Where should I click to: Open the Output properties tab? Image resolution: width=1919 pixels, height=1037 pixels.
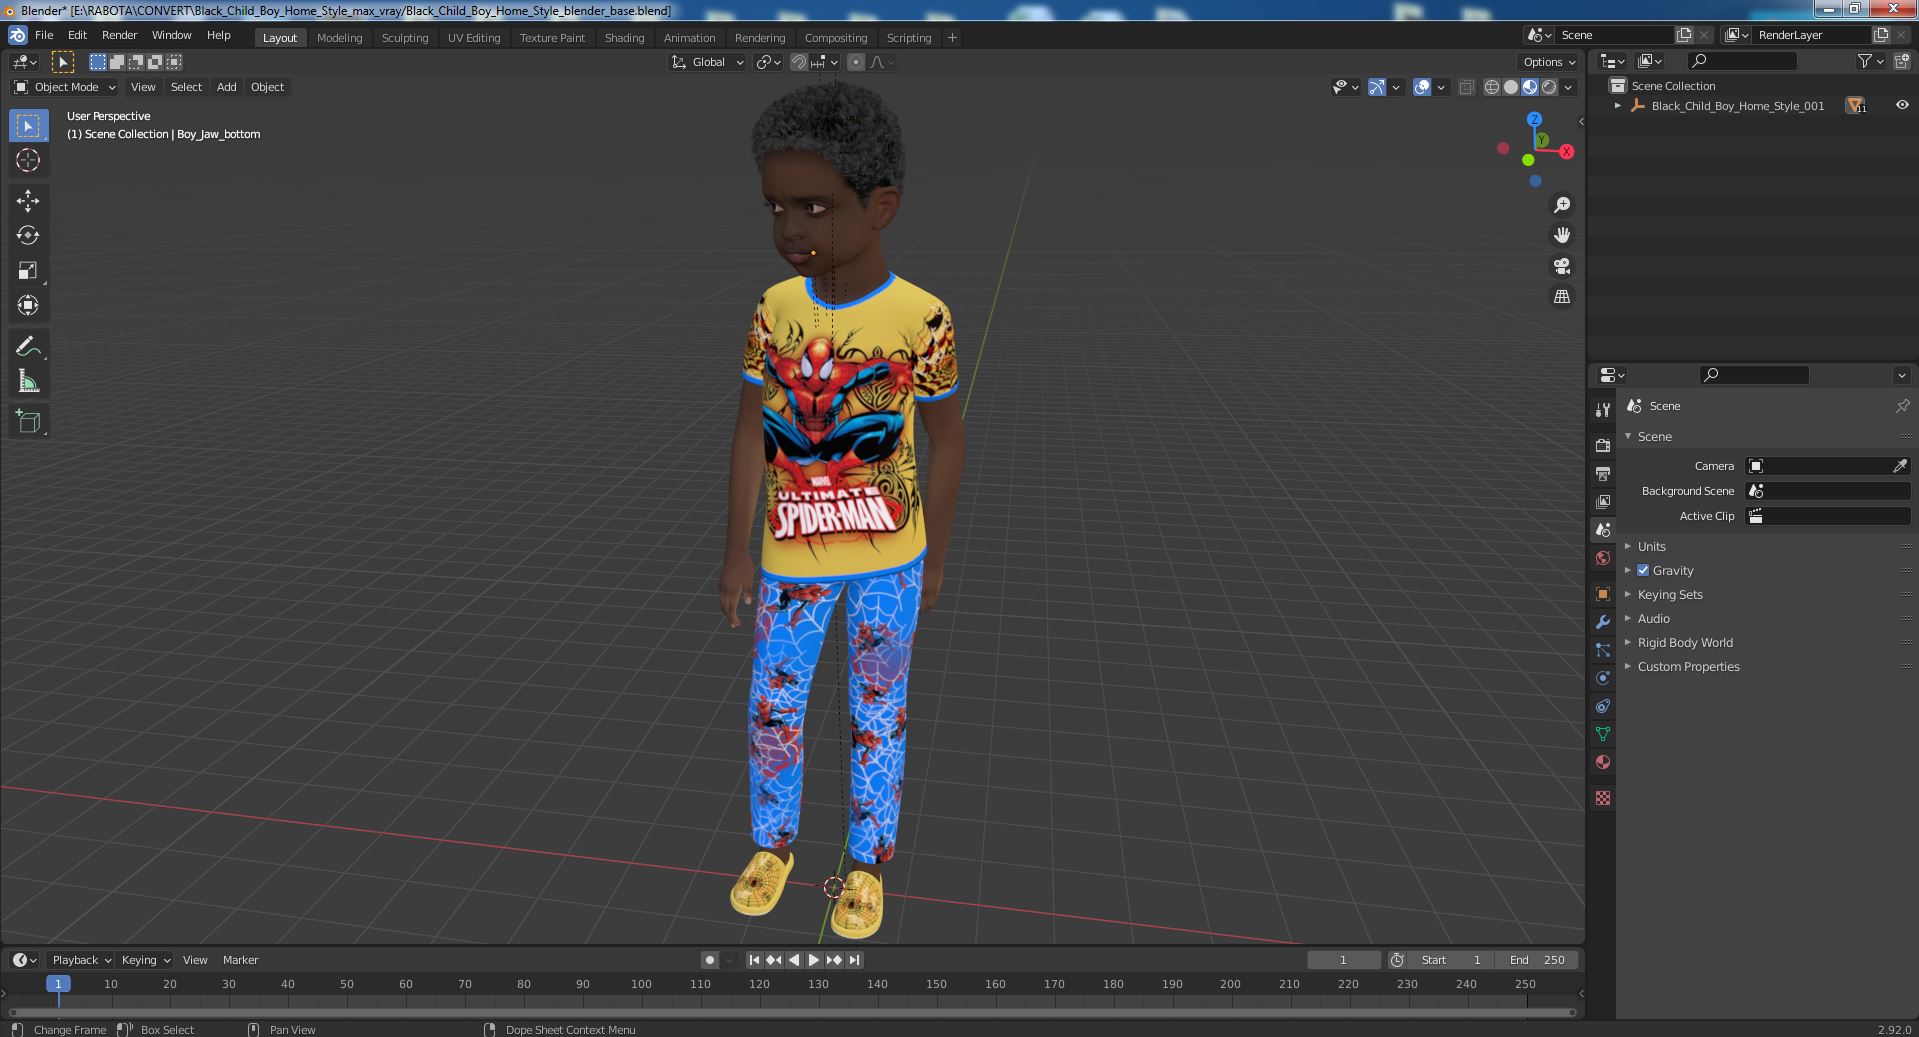1603,473
